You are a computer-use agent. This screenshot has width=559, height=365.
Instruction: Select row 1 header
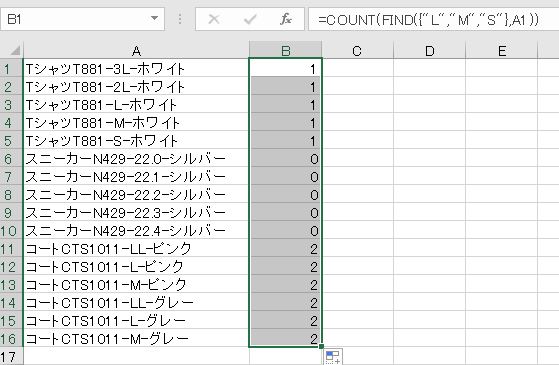click(x=11, y=68)
